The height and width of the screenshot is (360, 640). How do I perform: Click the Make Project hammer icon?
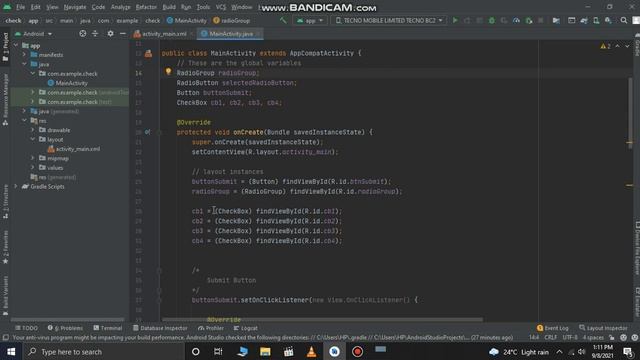[x=283, y=20]
